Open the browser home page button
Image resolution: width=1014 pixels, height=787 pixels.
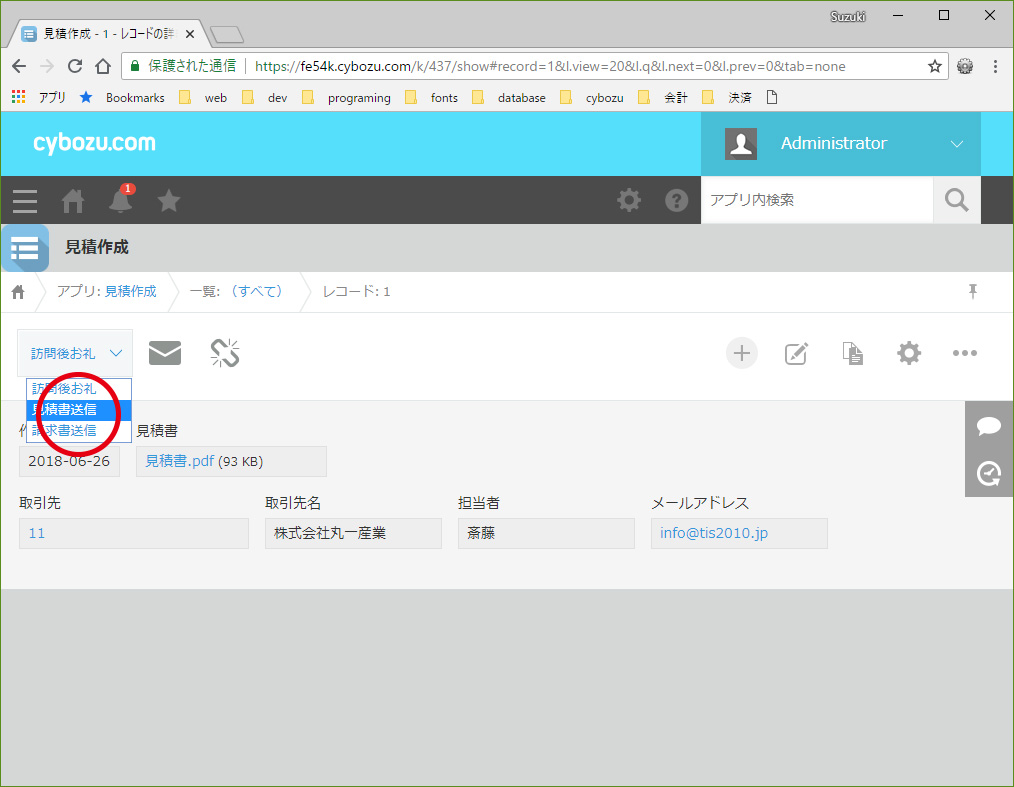tap(103, 66)
